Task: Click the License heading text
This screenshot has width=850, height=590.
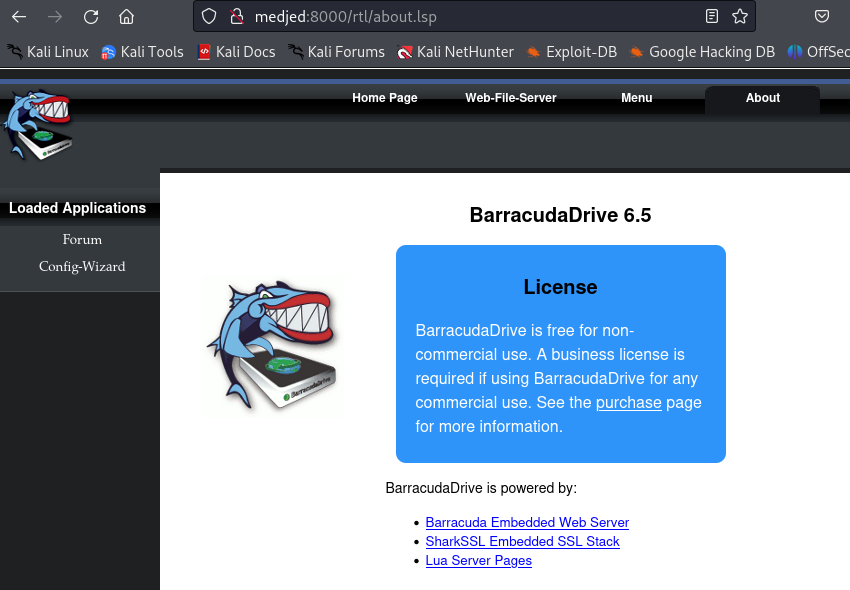Action: [x=560, y=287]
